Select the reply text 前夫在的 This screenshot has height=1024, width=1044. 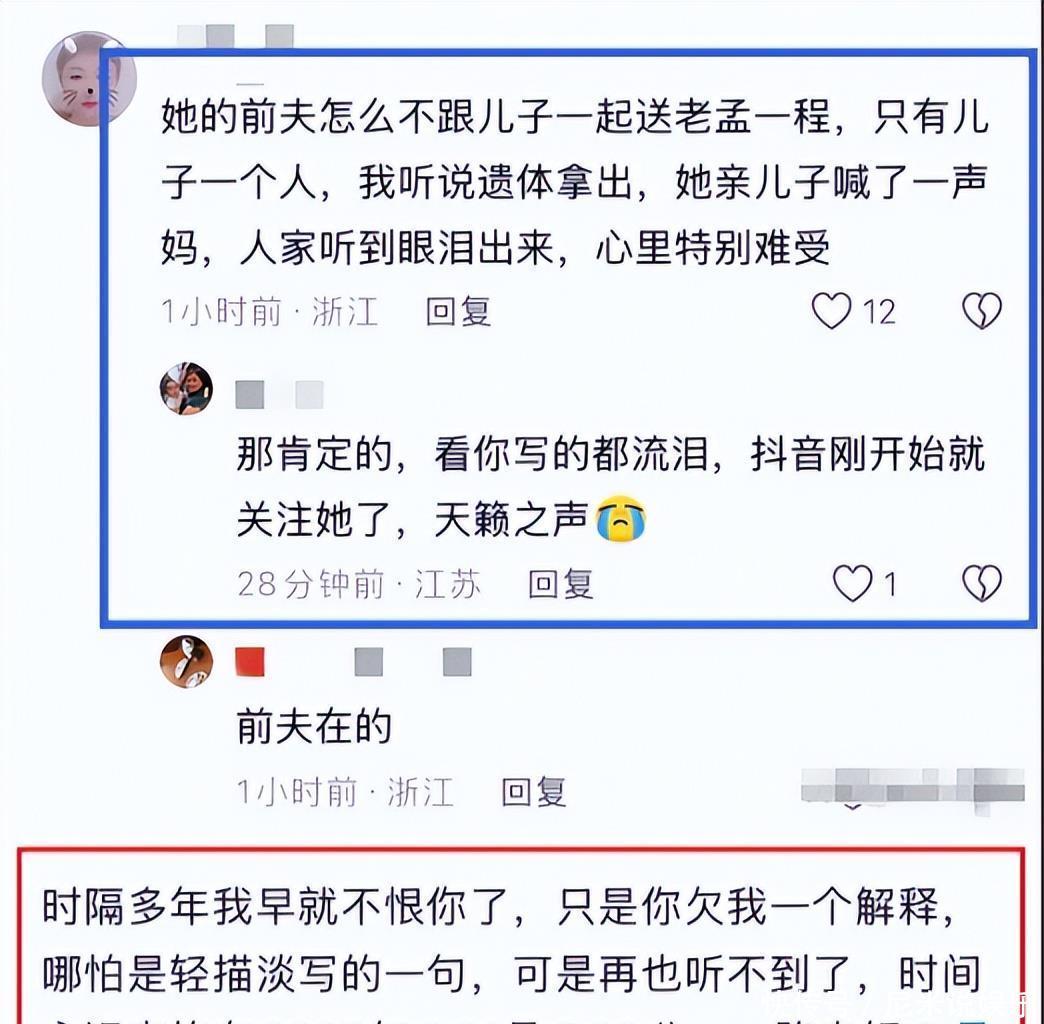[314, 726]
